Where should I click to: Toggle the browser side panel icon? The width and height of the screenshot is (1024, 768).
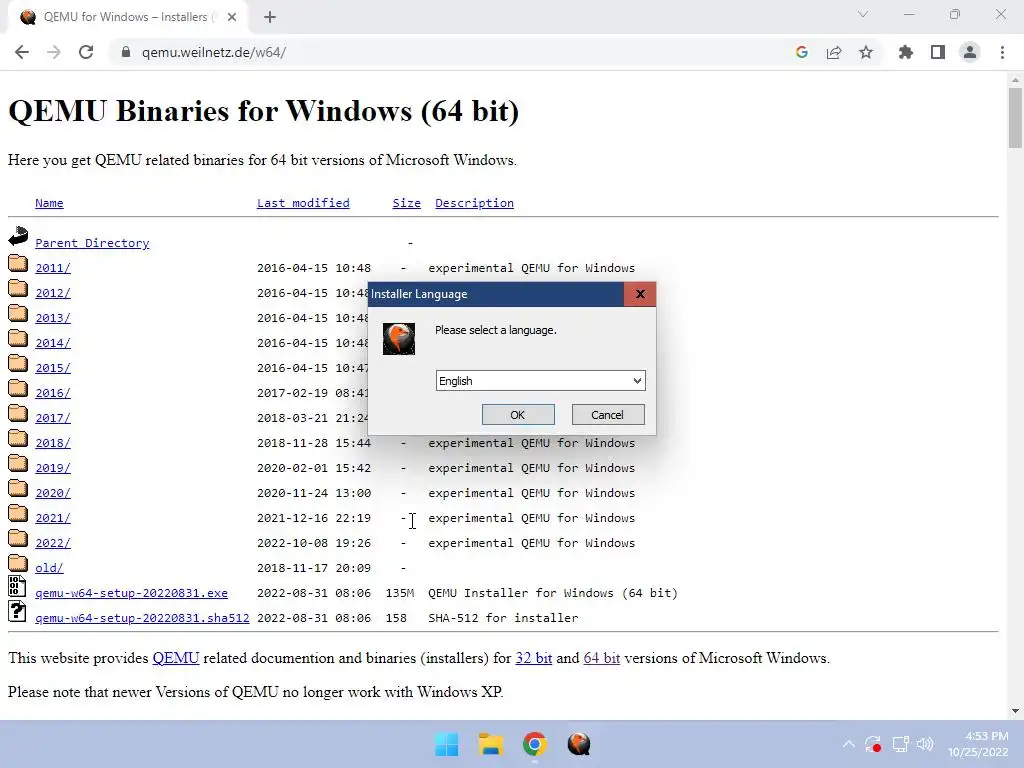pos(938,52)
